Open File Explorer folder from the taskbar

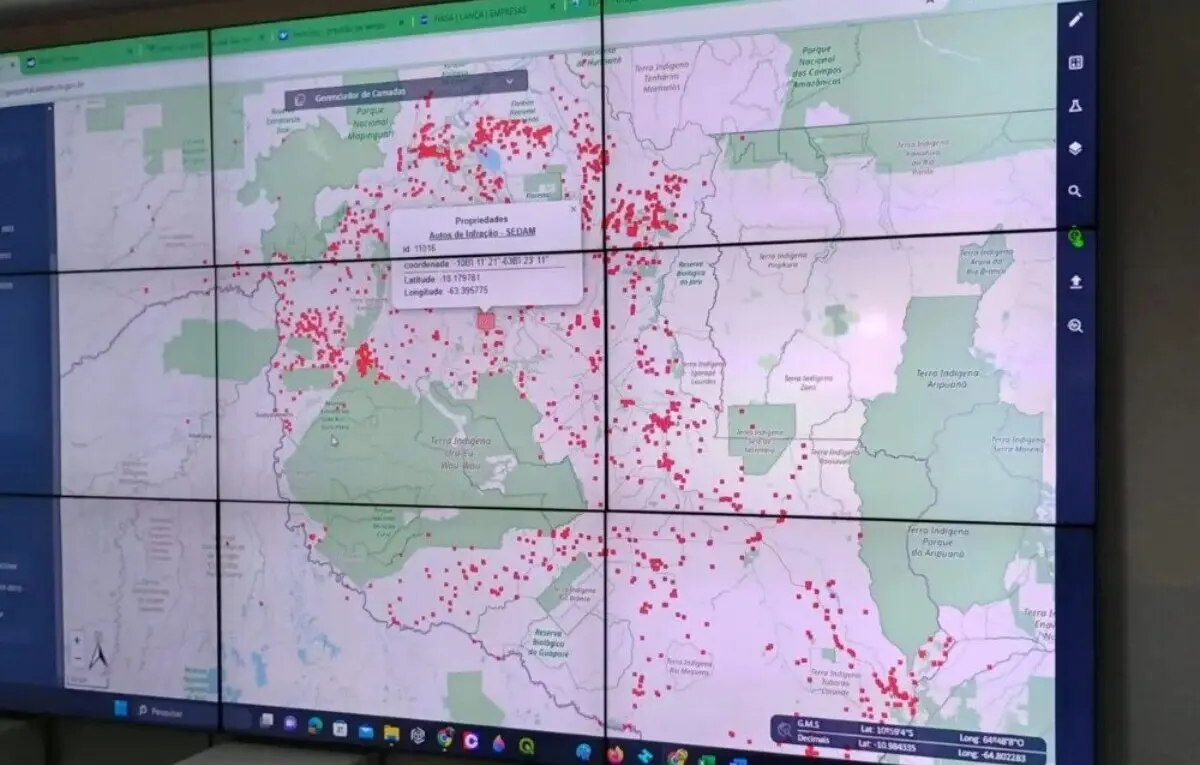pyautogui.click(x=392, y=733)
